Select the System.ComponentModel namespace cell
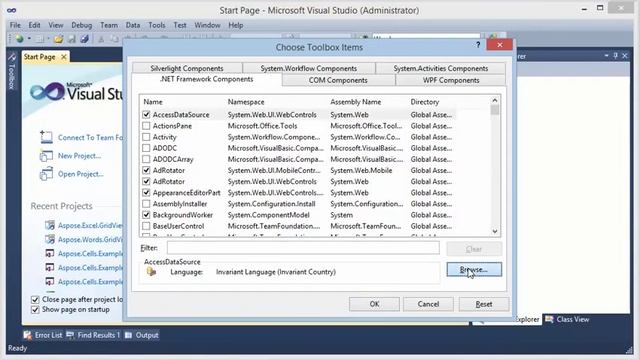640x360 pixels. pyautogui.click(x=269, y=215)
